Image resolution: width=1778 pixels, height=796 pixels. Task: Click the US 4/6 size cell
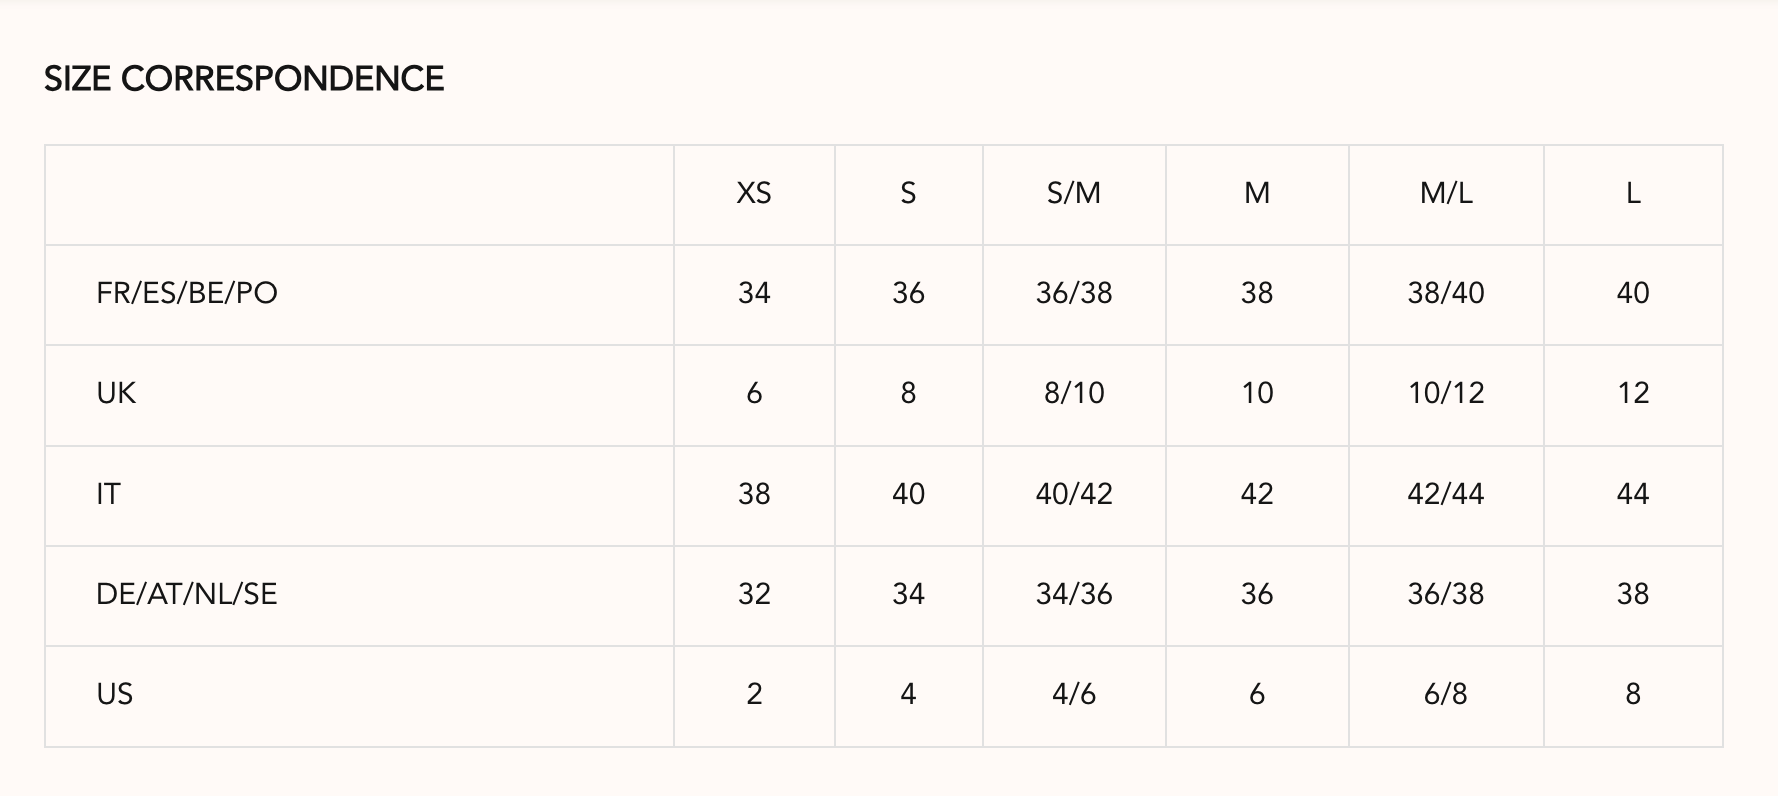click(1074, 694)
